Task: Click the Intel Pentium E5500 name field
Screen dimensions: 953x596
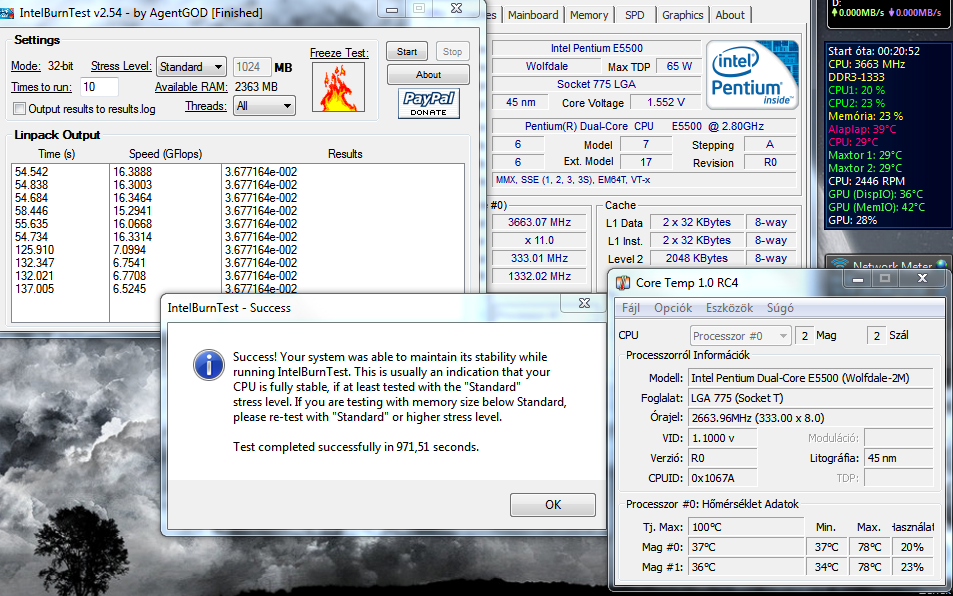Action: 596,48
